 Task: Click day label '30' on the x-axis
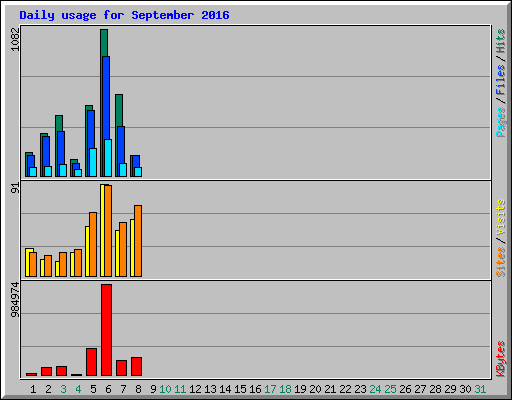pos(465,389)
